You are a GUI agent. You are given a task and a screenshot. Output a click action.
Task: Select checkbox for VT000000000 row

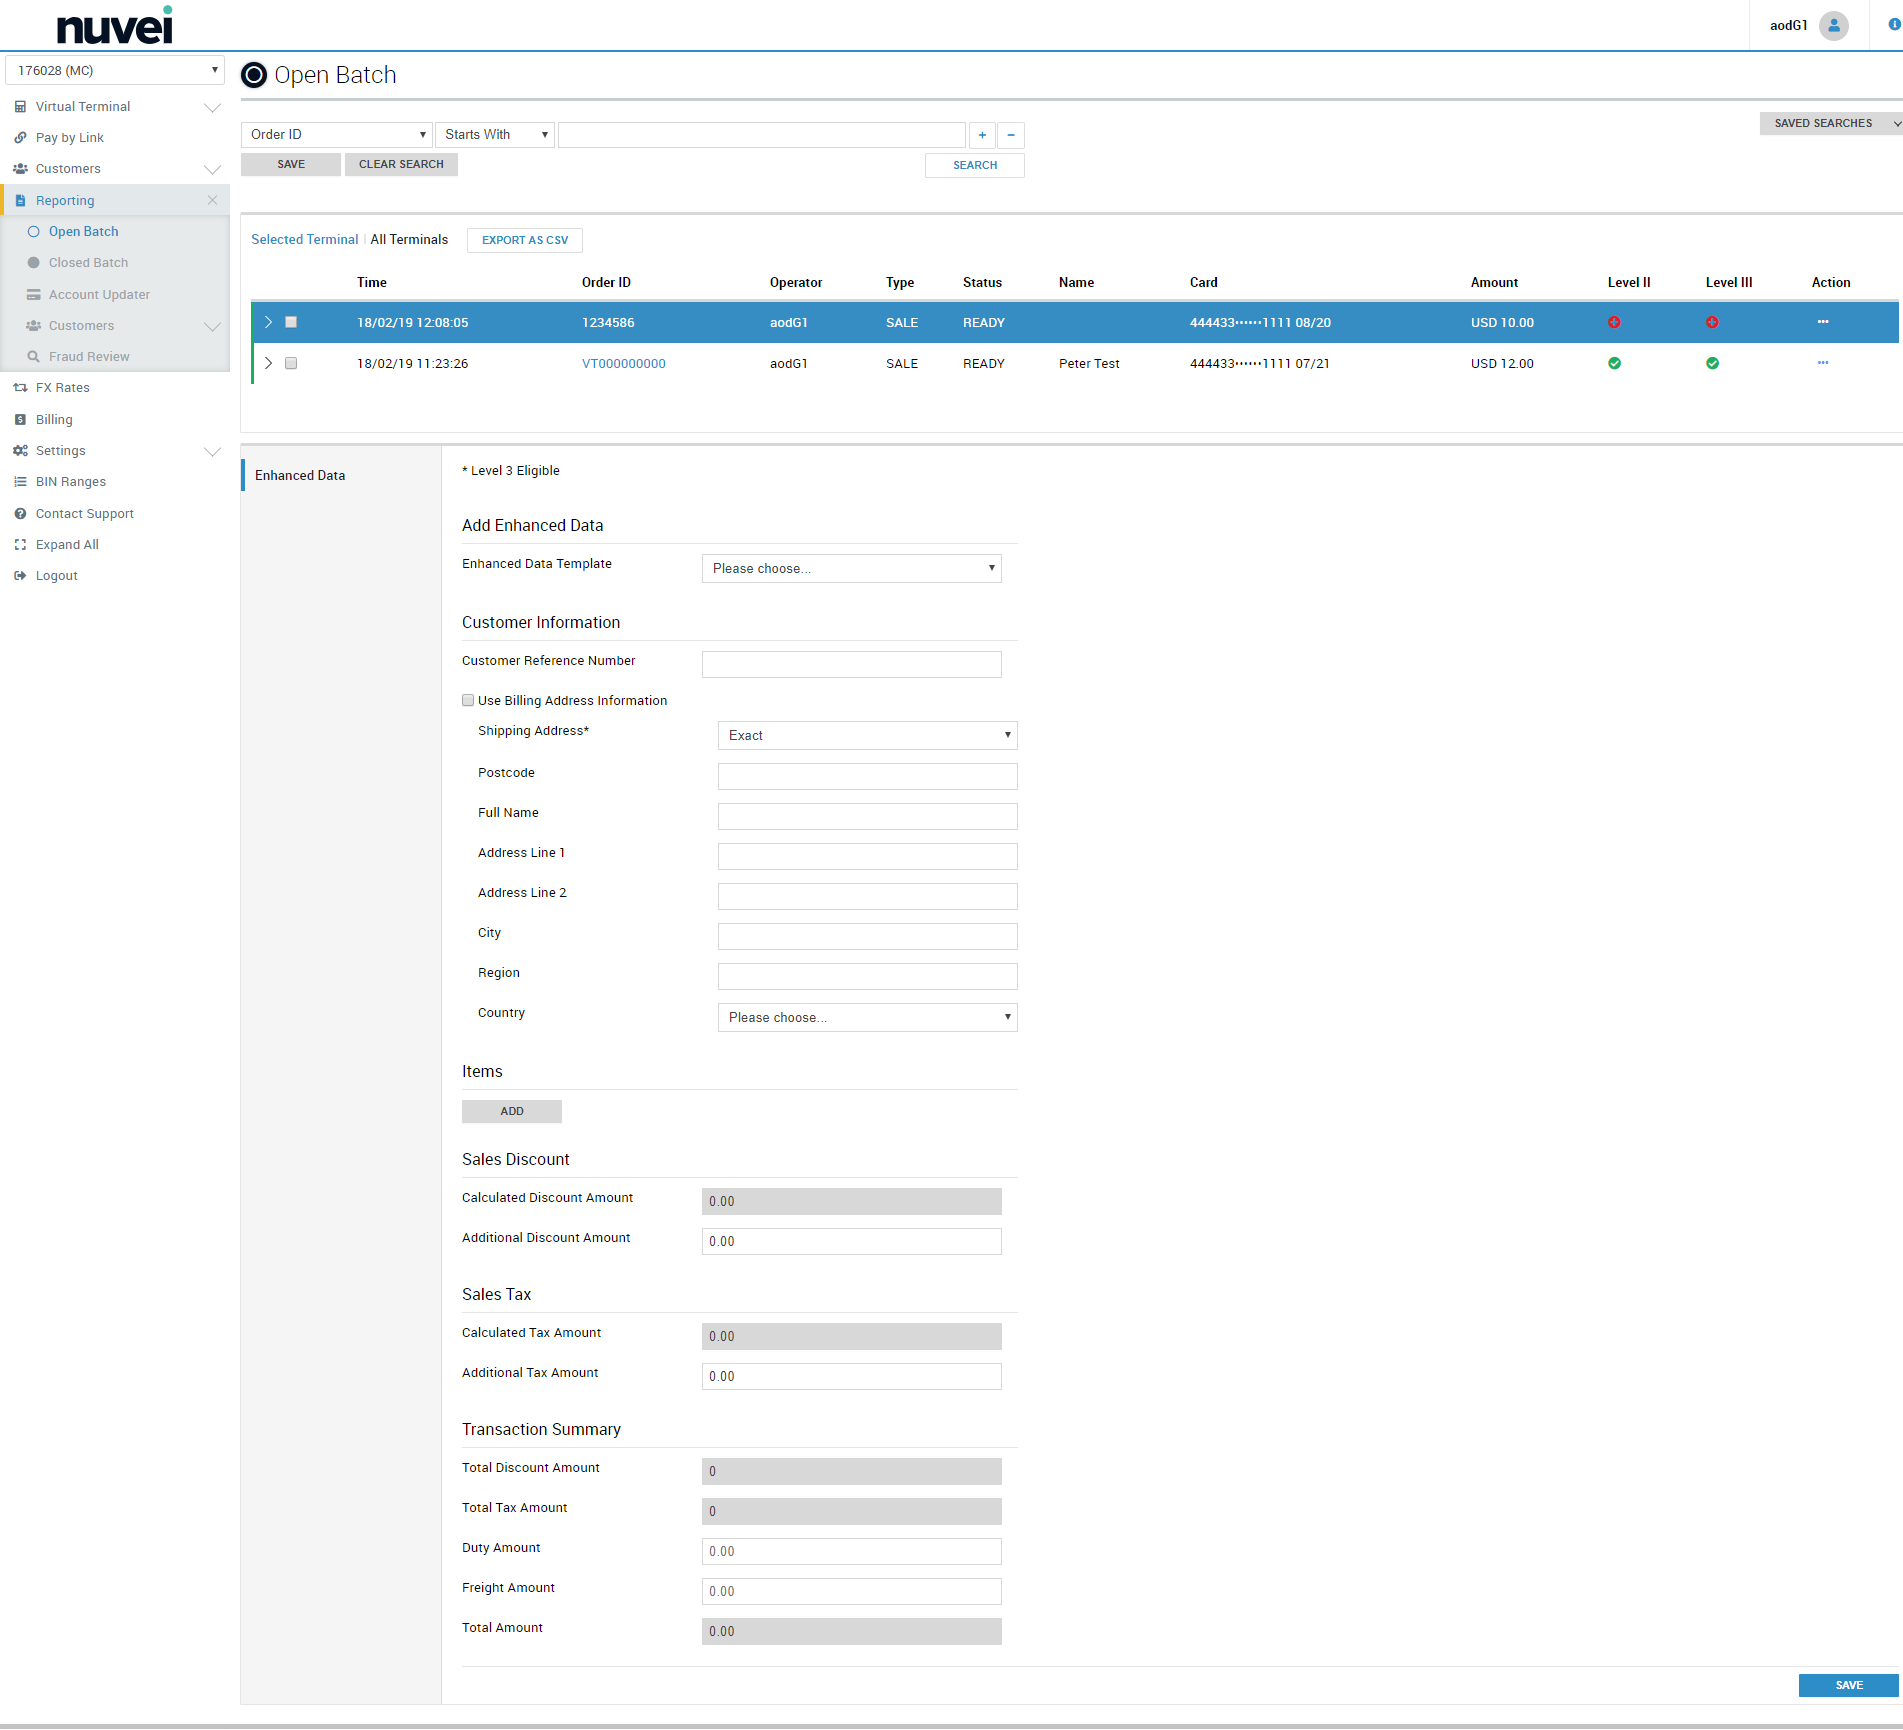click(x=291, y=364)
